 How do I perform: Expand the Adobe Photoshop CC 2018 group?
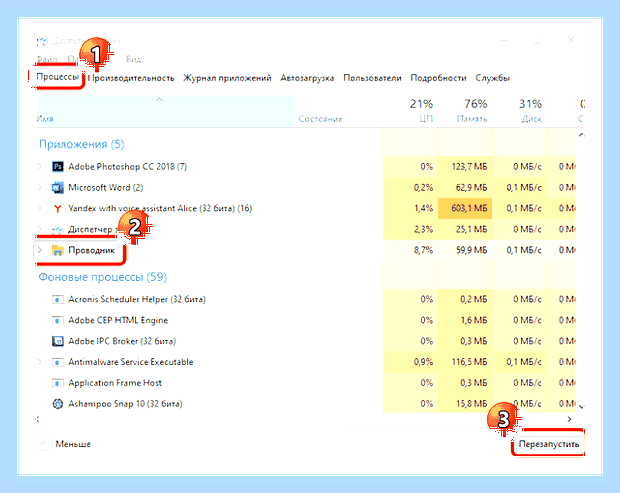(40, 166)
